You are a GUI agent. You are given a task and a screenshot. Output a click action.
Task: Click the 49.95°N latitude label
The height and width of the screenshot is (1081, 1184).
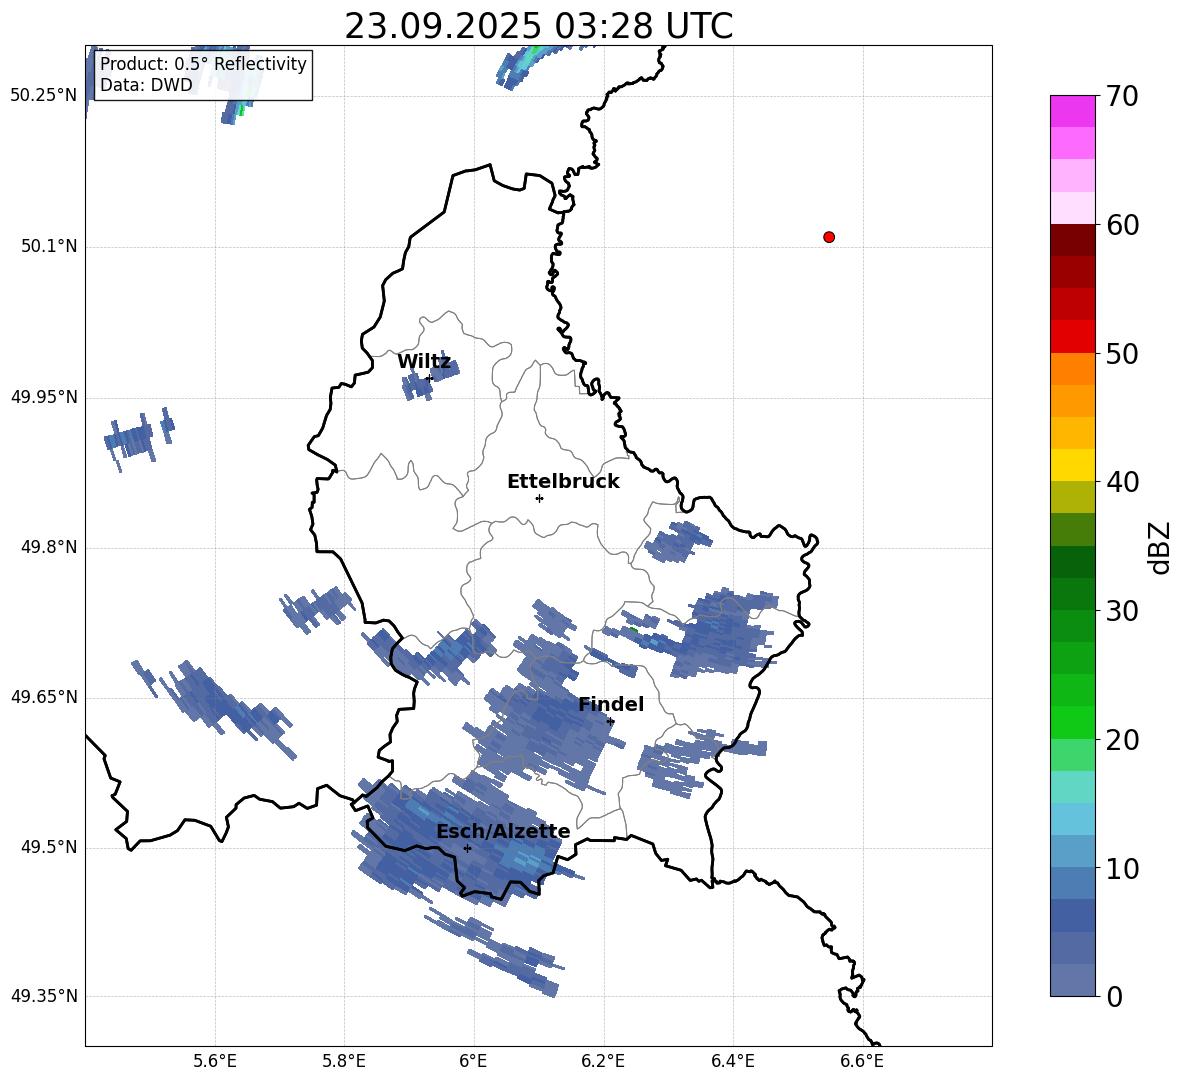[45, 397]
